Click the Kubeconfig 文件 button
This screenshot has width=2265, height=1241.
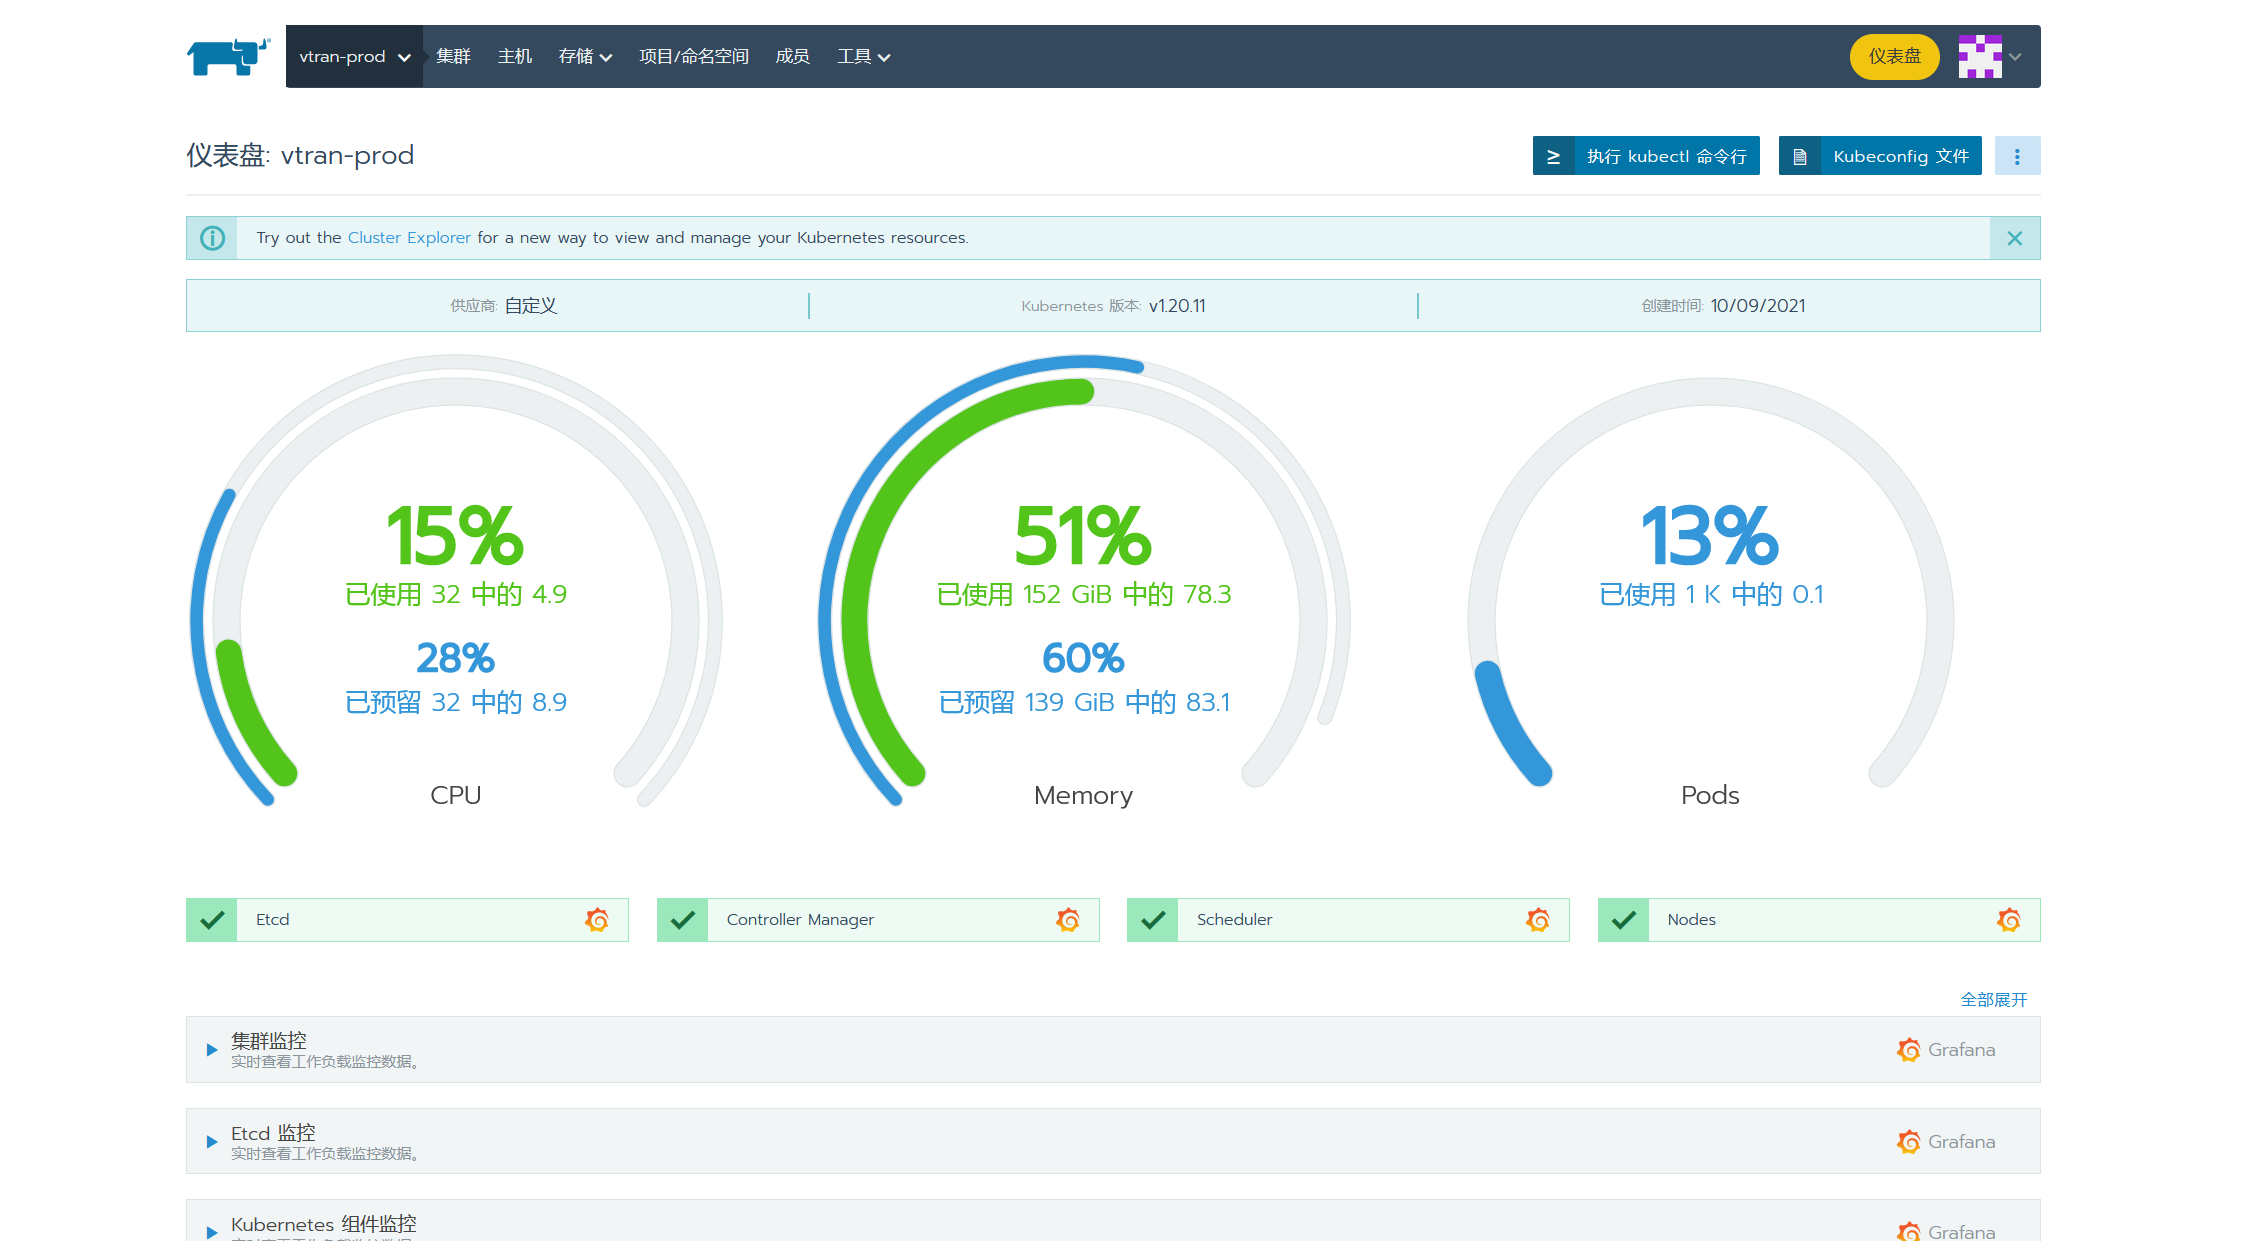point(1880,156)
